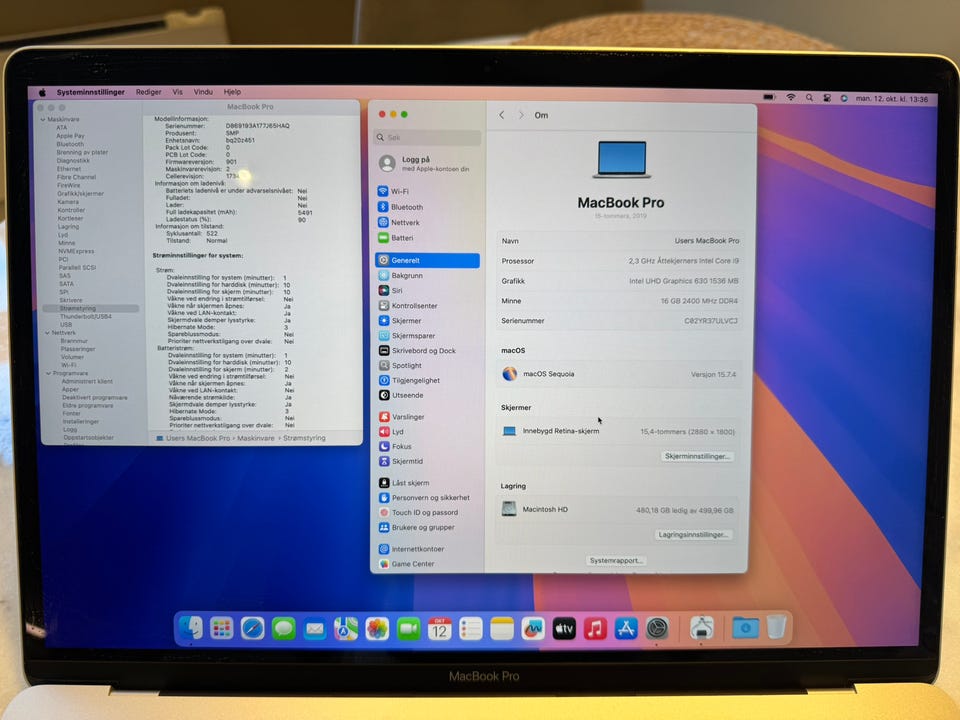Click the Lagringsinnstillinger… button
The height and width of the screenshot is (720, 960).
693,534
